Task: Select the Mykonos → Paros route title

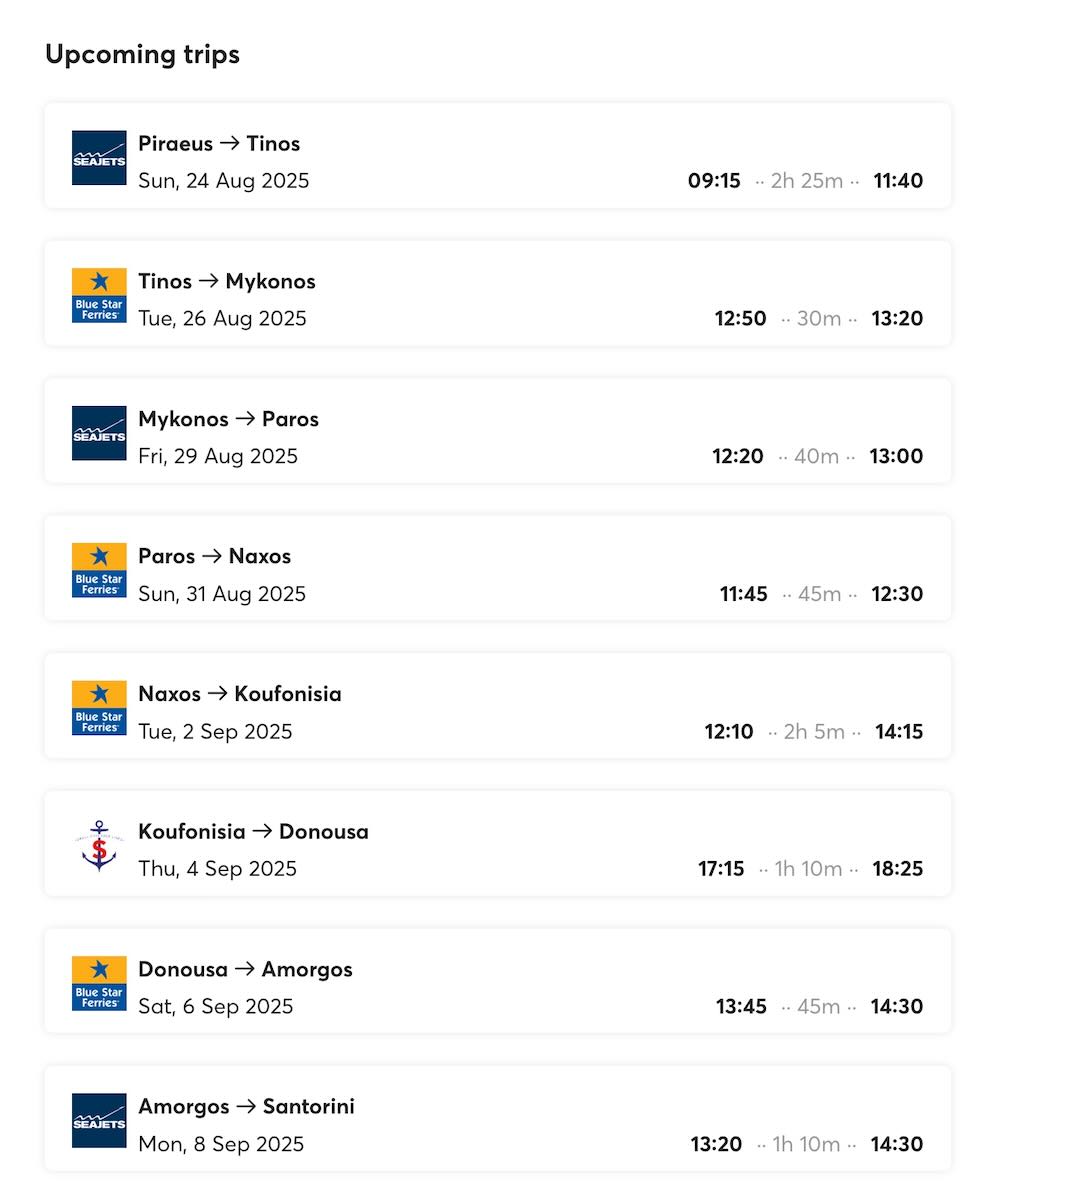Action: click(228, 419)
